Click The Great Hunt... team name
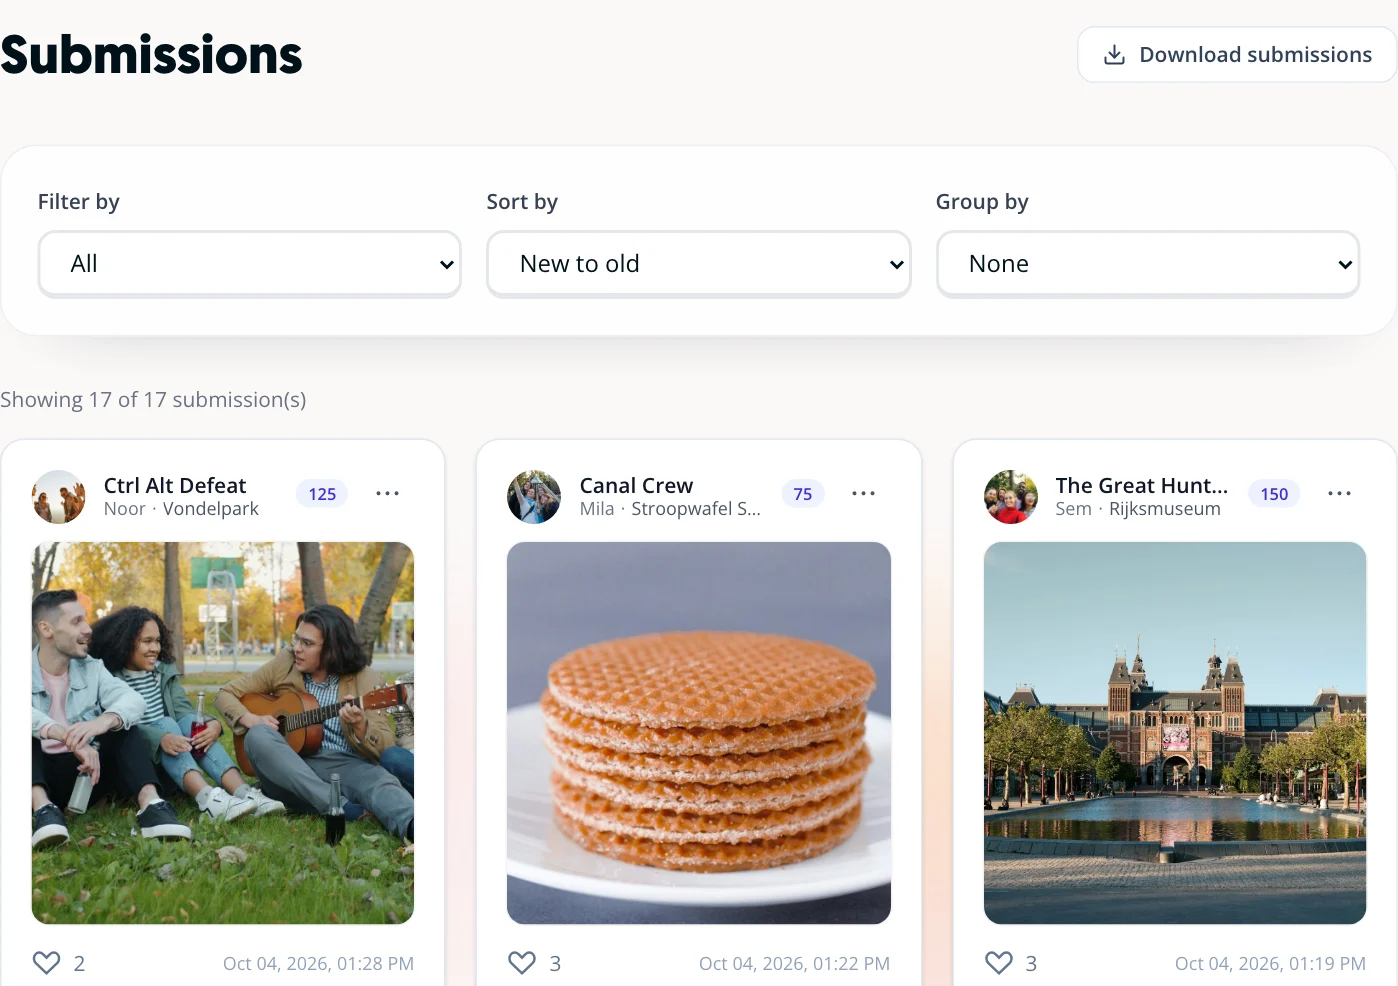The width and height of the screenshot is (1398, 986). click(x=1142, y=486)
